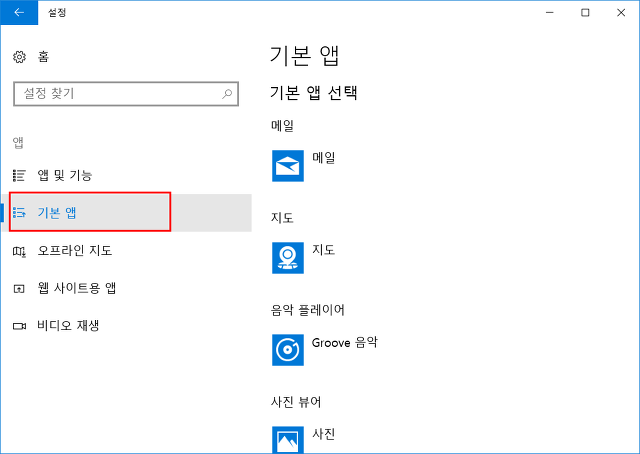640x454 pixels.
Task: Change default maps app labeled 지도
Action: (x=324, y=250)
